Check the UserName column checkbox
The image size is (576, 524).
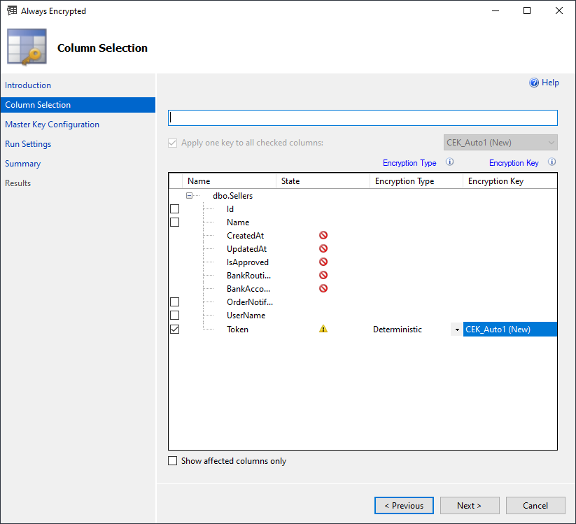click(174, 315)
